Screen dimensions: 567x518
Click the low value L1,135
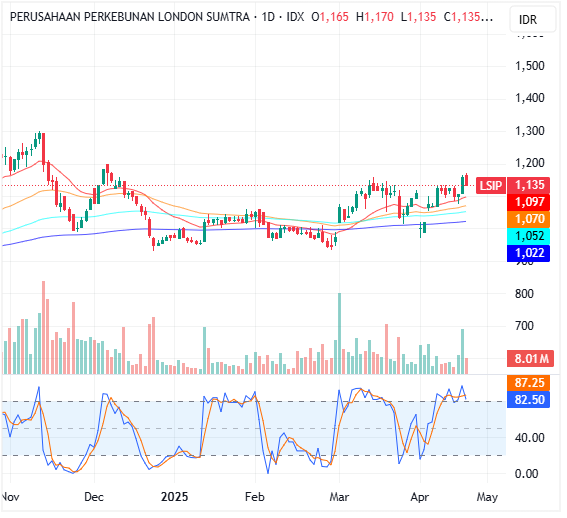point(418,17)
